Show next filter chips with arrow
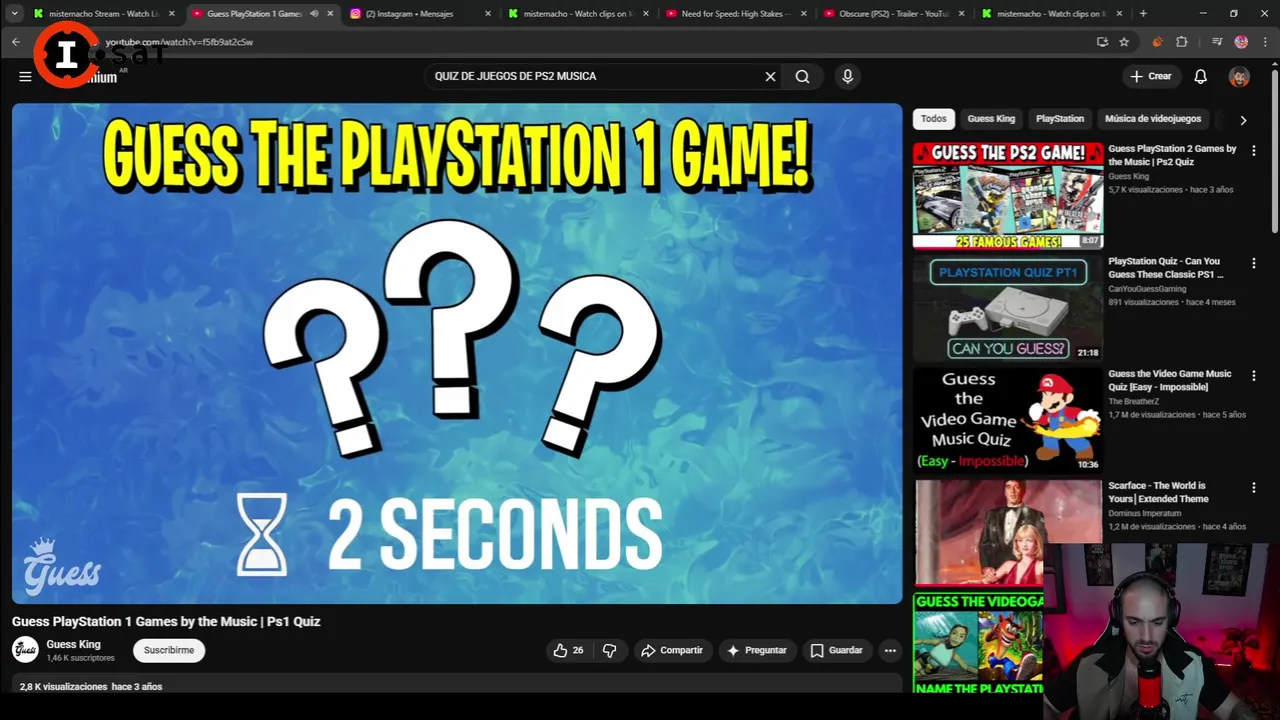This screenshot has width=1280, height=720. (x=1243, y=120)
